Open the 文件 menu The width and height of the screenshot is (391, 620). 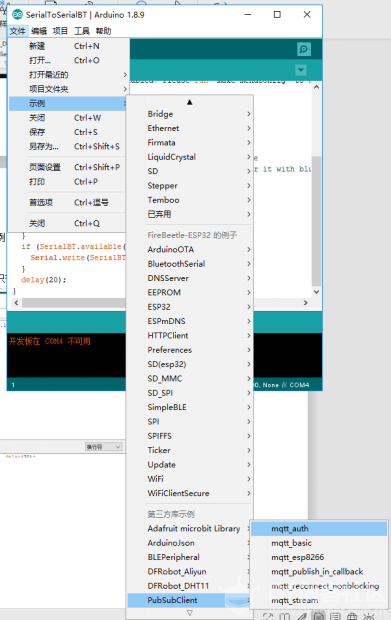(18, 31)
